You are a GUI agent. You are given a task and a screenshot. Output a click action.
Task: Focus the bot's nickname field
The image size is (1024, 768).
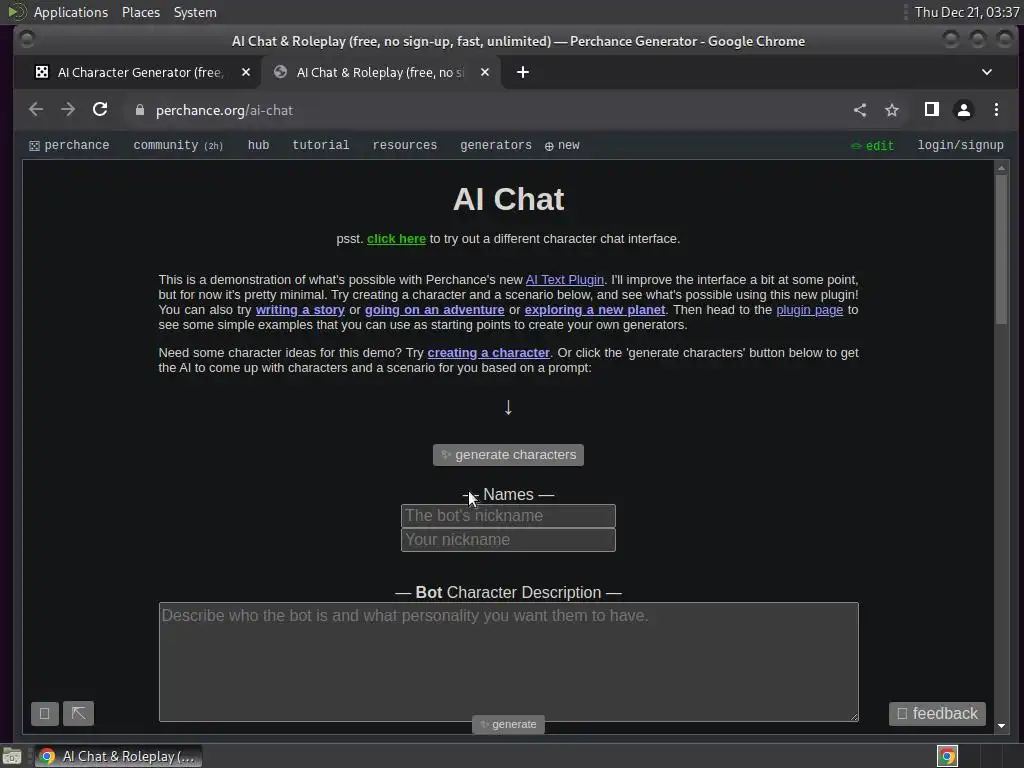[x=508, y=516]
